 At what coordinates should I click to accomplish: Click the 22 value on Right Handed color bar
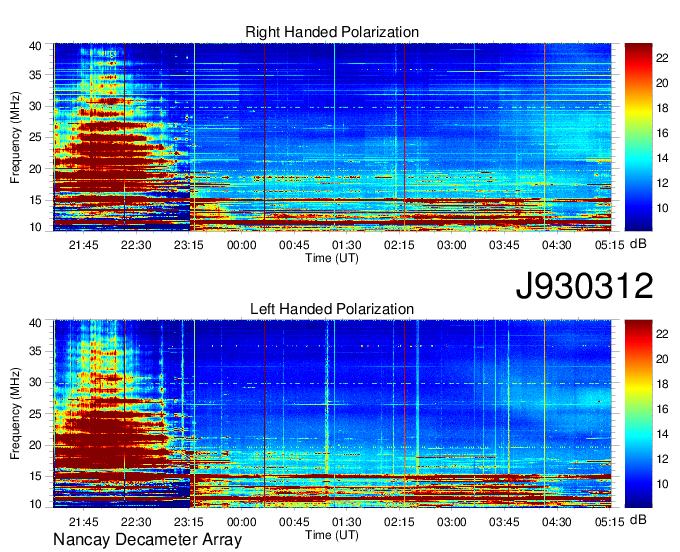pyautogui.click(x=662, y=58)
